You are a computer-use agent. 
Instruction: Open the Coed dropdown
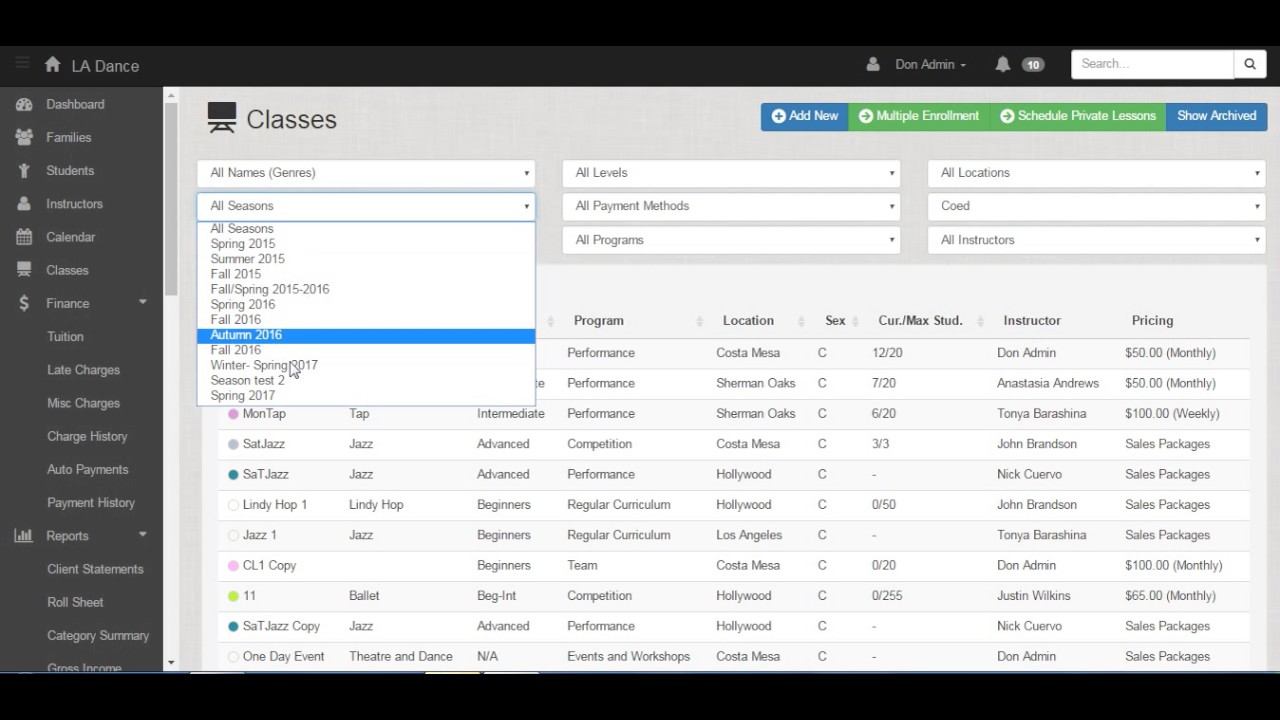[1097, 206]
